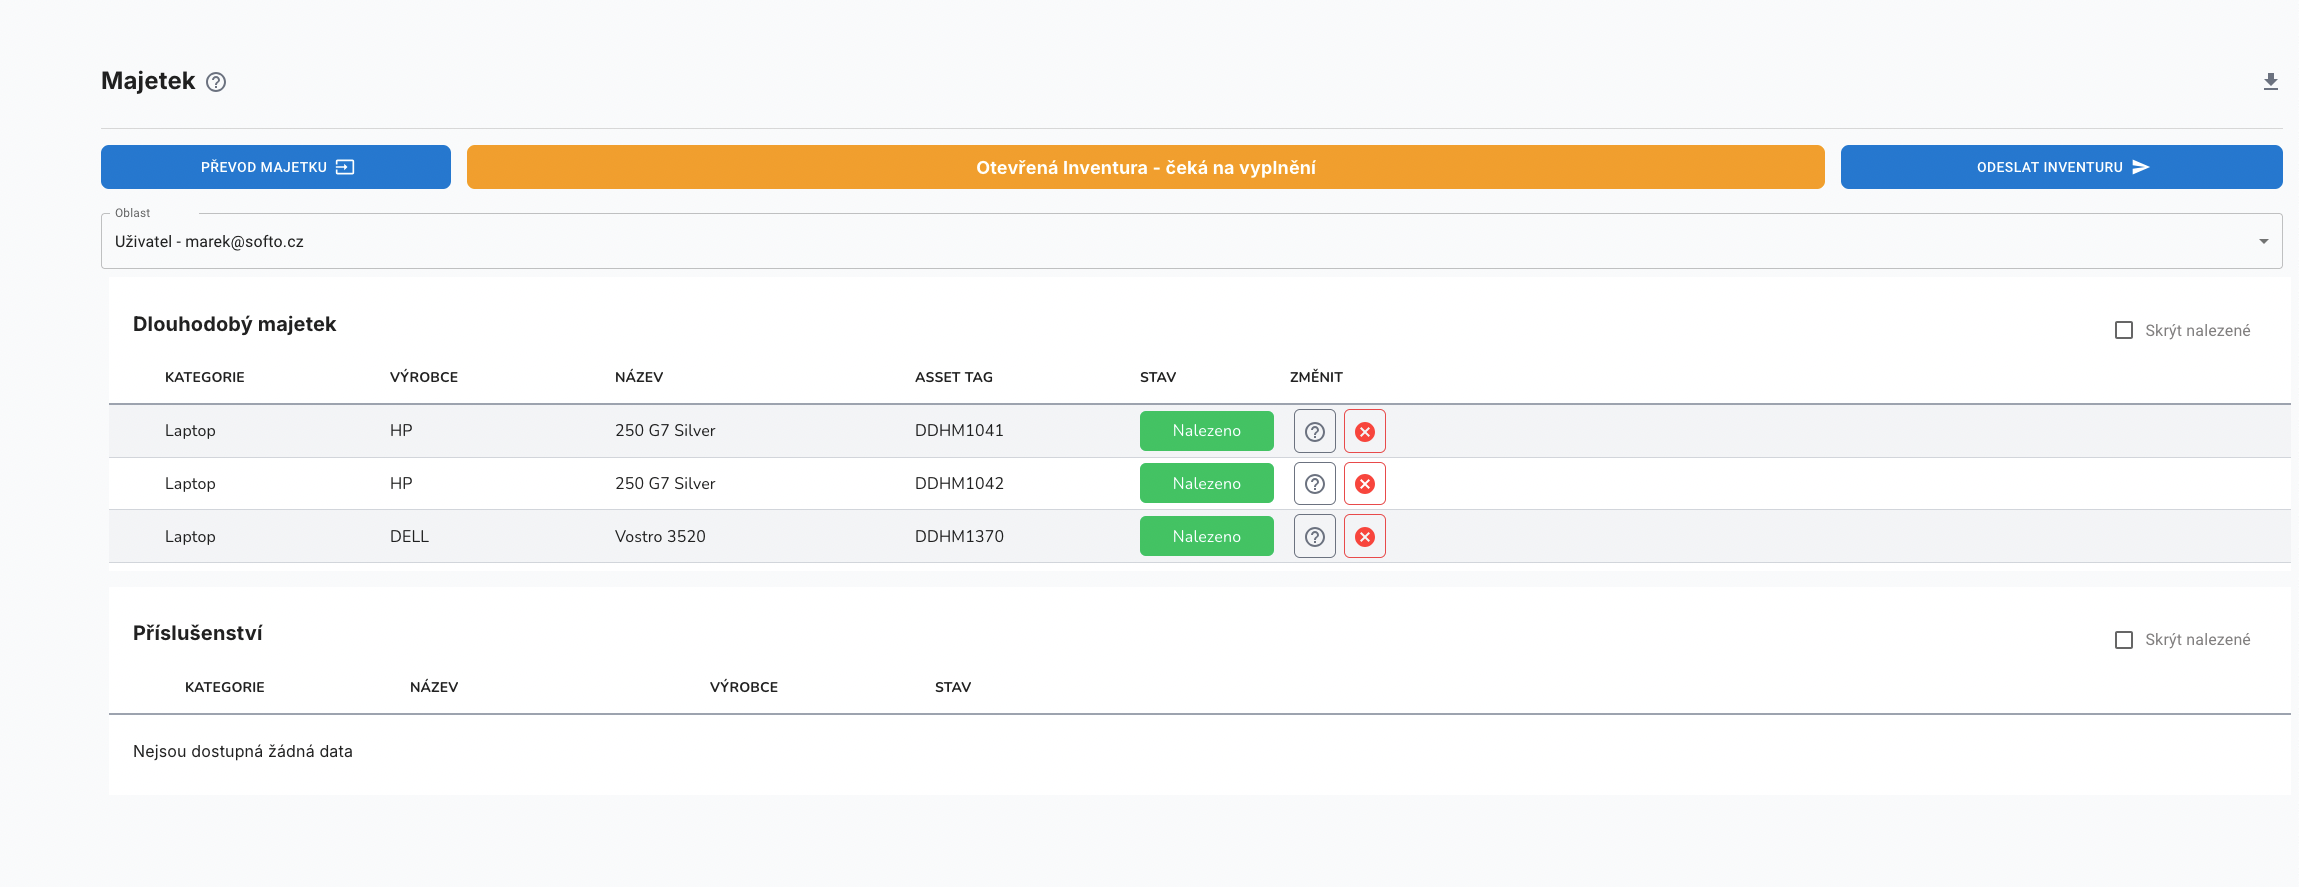Click question mark icon for Vostro 3520
The width and height of the screenshot is (2299, 887).
click(1314, 537)
